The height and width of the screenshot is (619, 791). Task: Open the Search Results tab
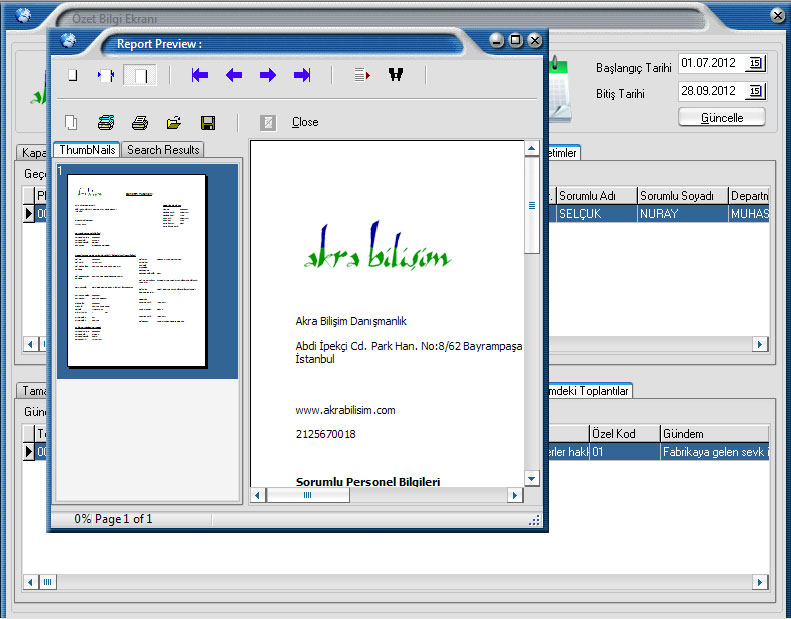click(x=163, y=150)
